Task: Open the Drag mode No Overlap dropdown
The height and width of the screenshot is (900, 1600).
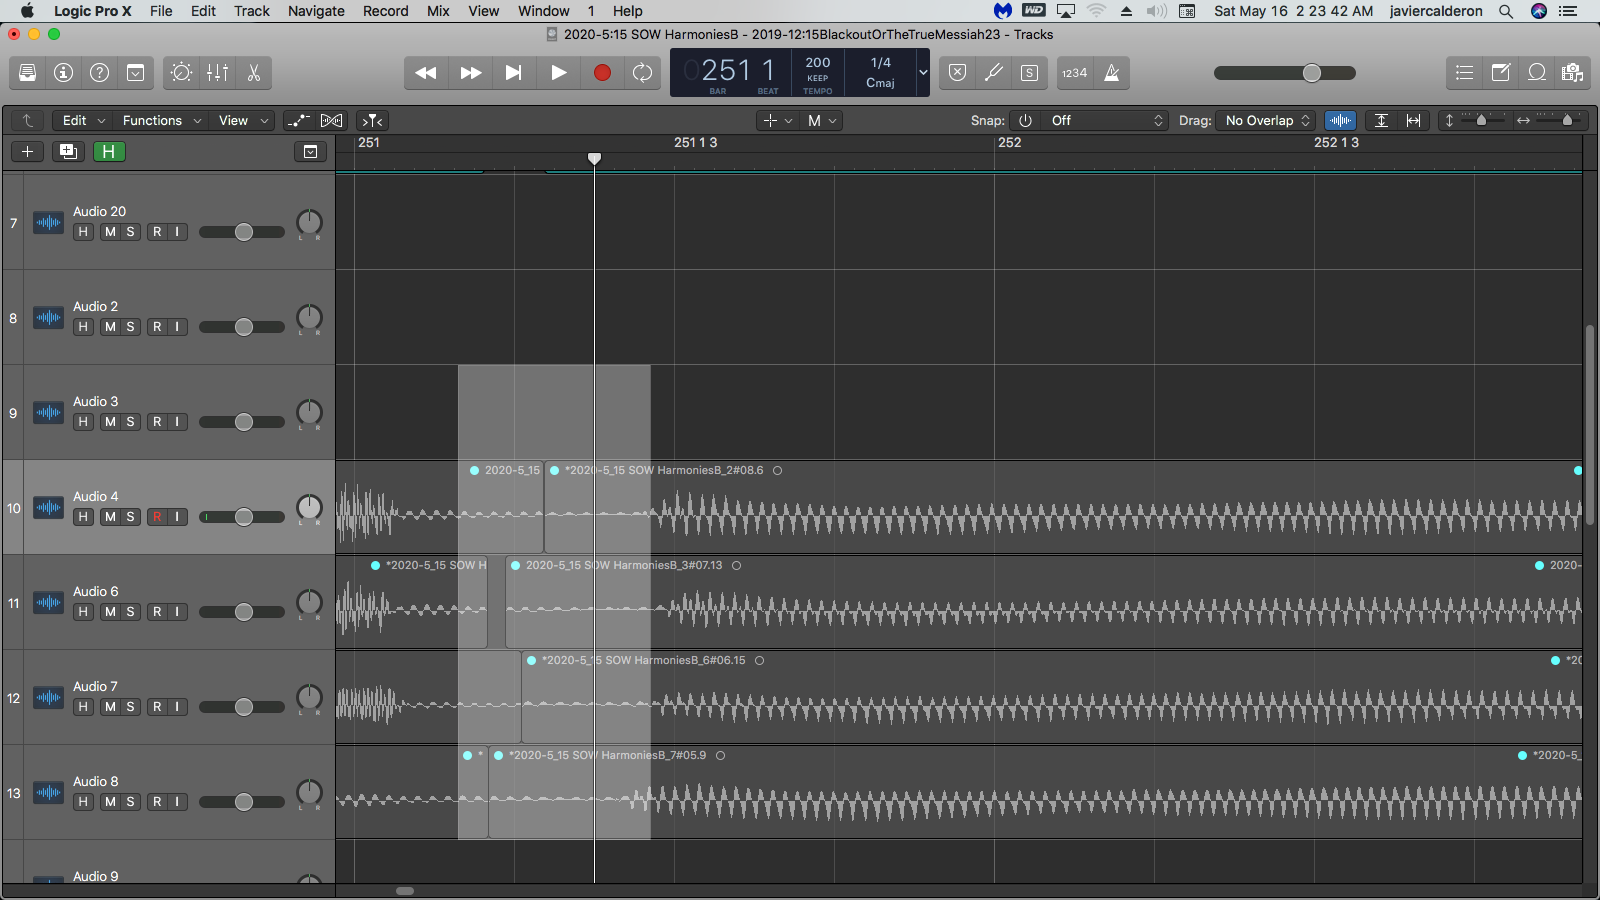Action: pyautogui.click(x=1266, y=120)
